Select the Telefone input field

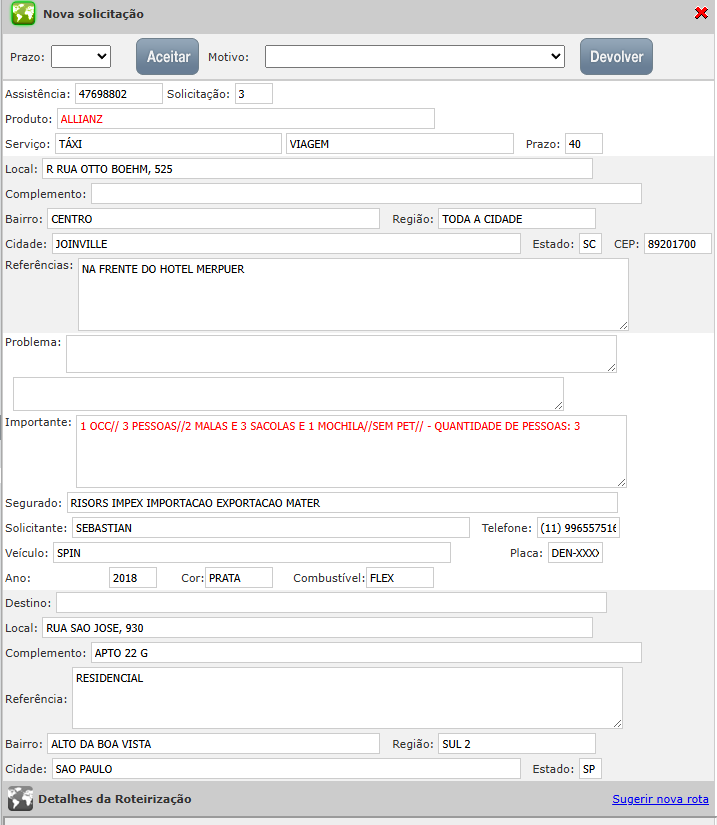point(578,528)
